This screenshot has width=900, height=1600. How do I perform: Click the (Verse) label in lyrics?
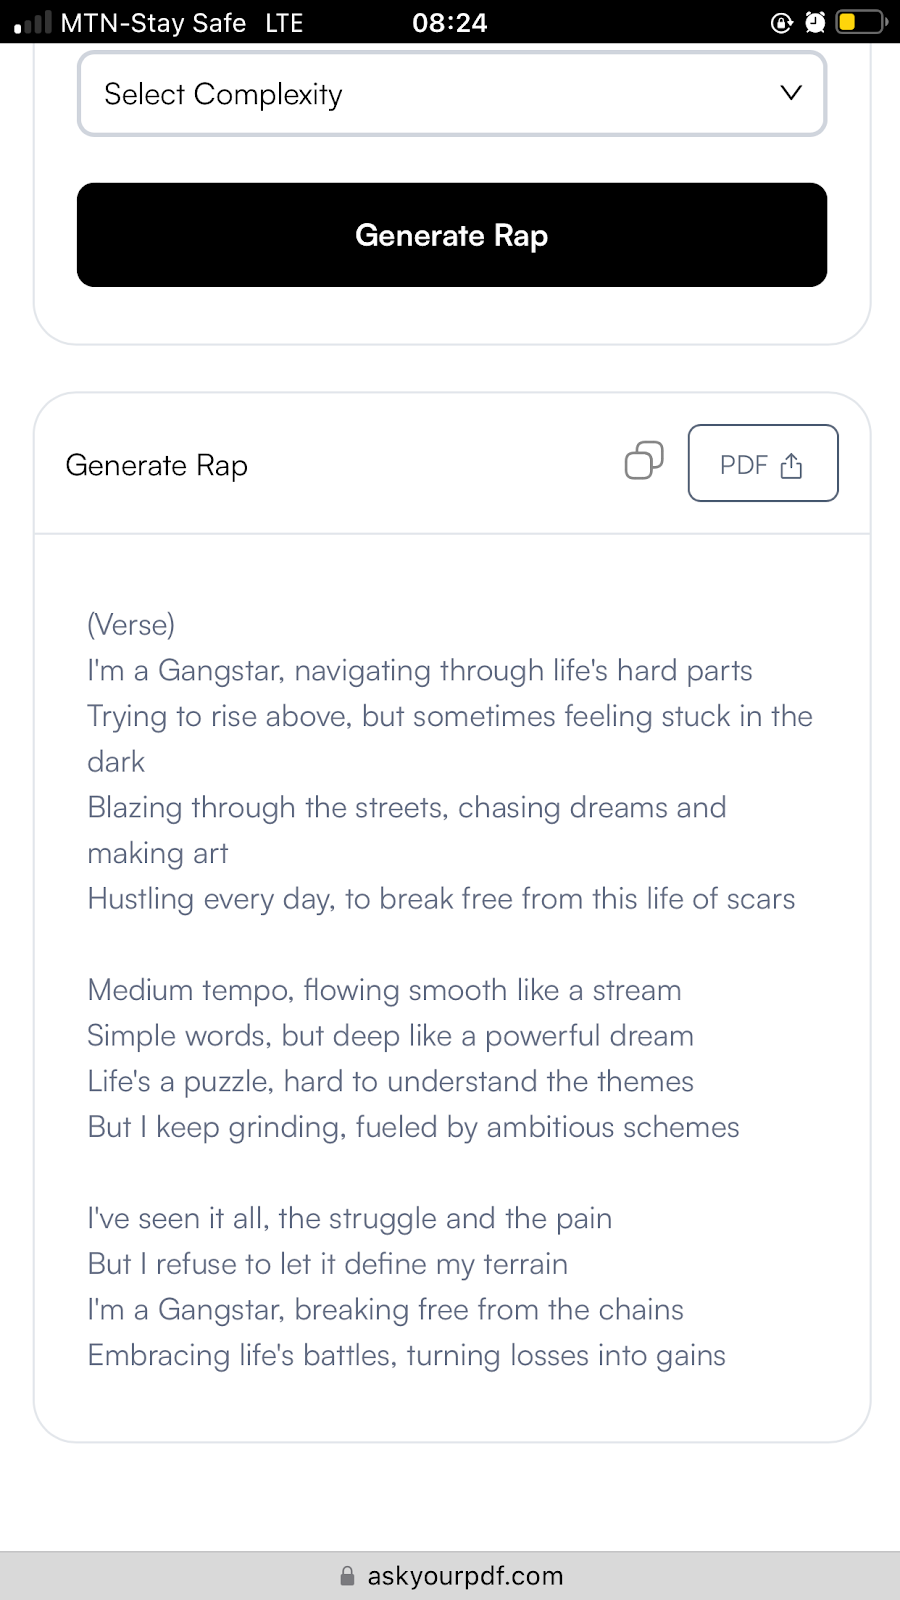tap(131, 625)
